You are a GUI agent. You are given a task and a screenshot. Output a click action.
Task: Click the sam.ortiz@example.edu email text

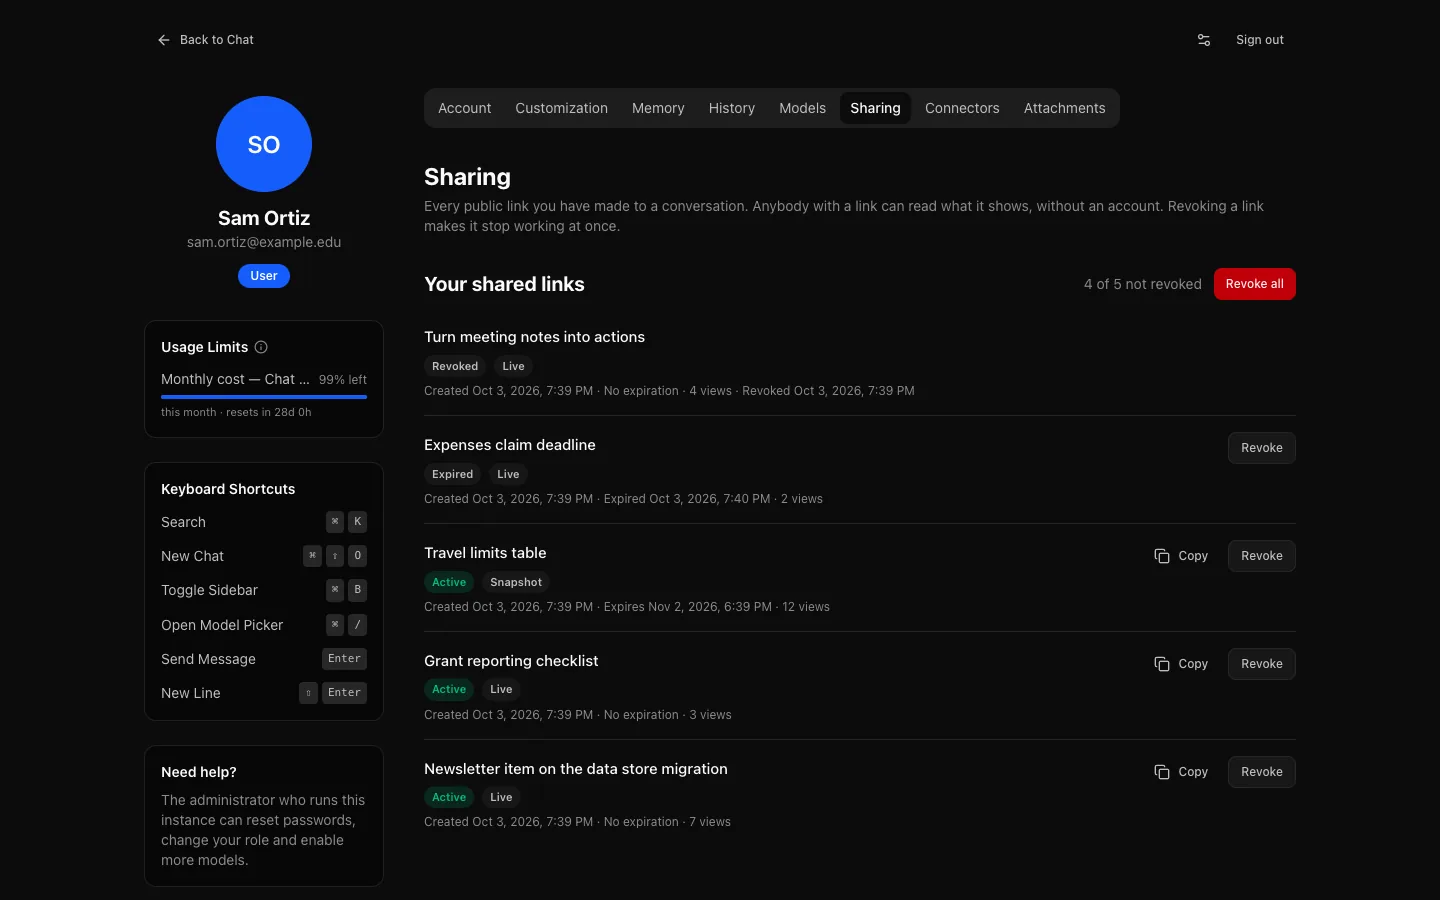pos(264,242)
